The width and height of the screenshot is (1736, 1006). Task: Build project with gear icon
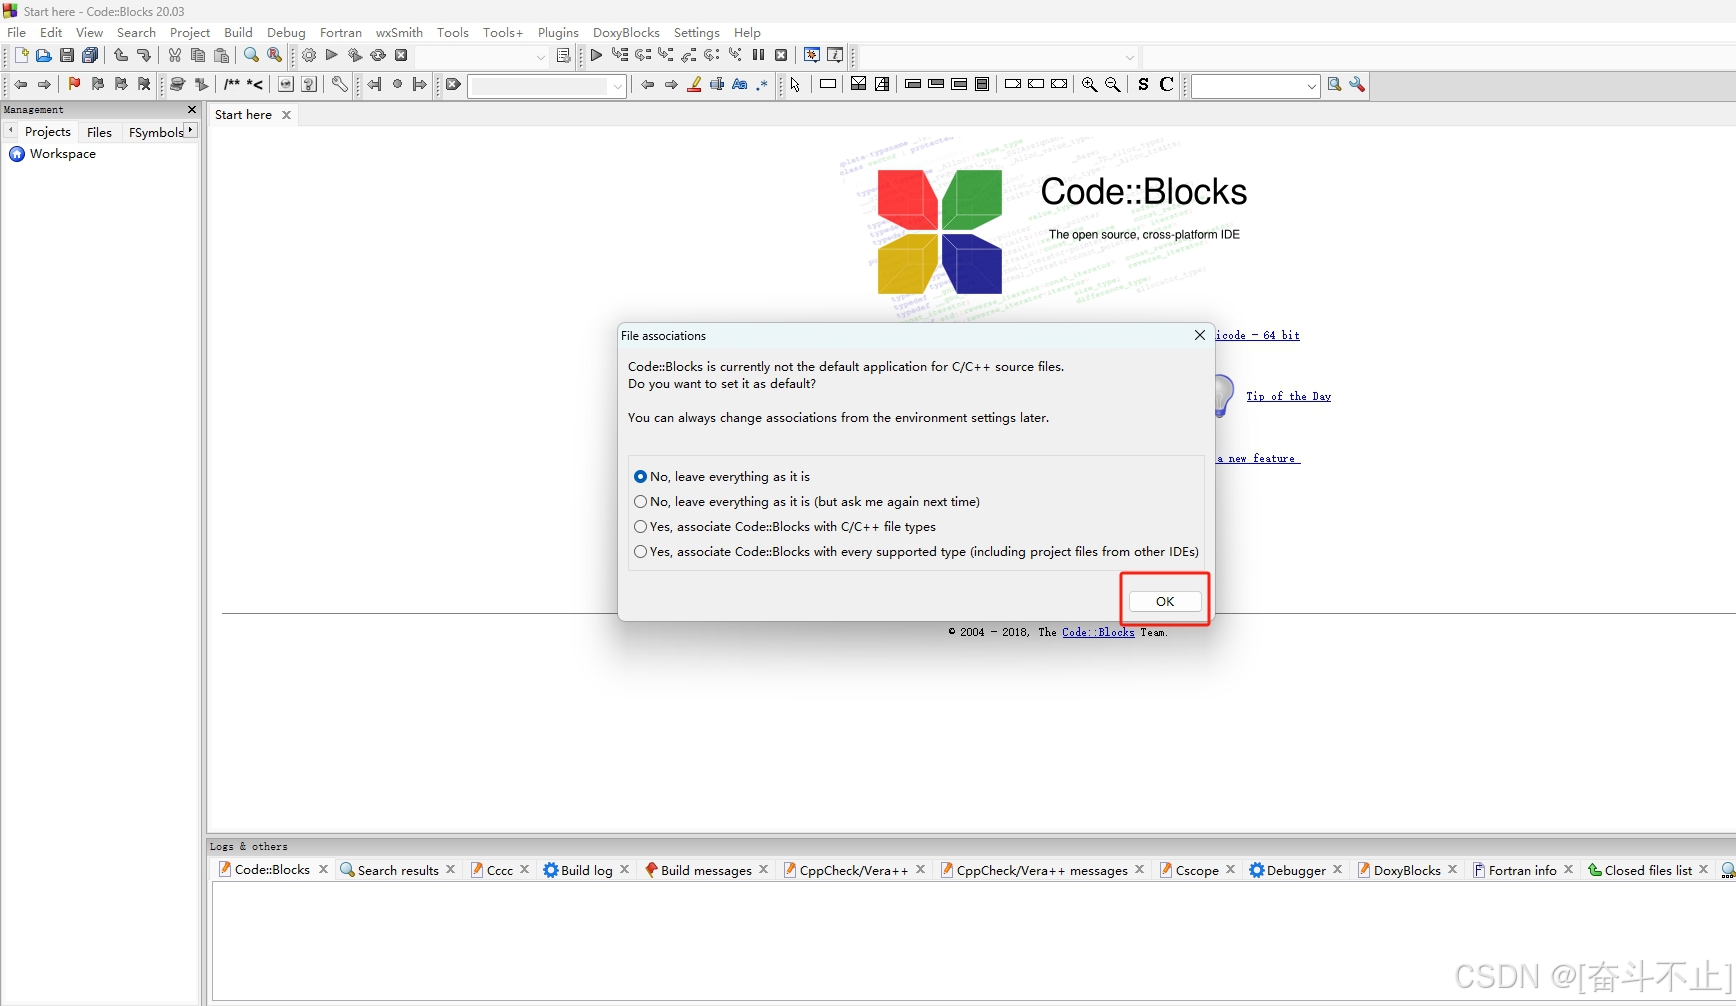tap(309, 56)
